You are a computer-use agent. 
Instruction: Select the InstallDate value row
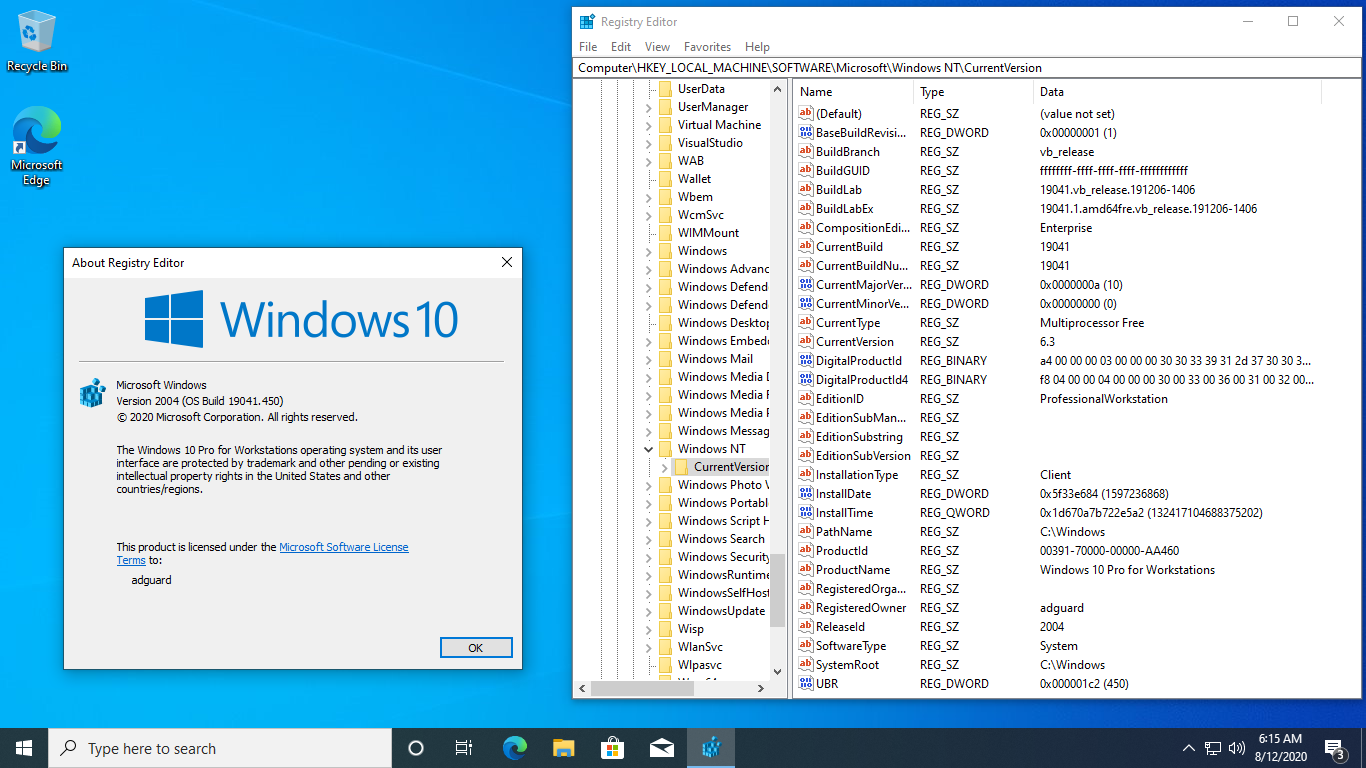1078,494
